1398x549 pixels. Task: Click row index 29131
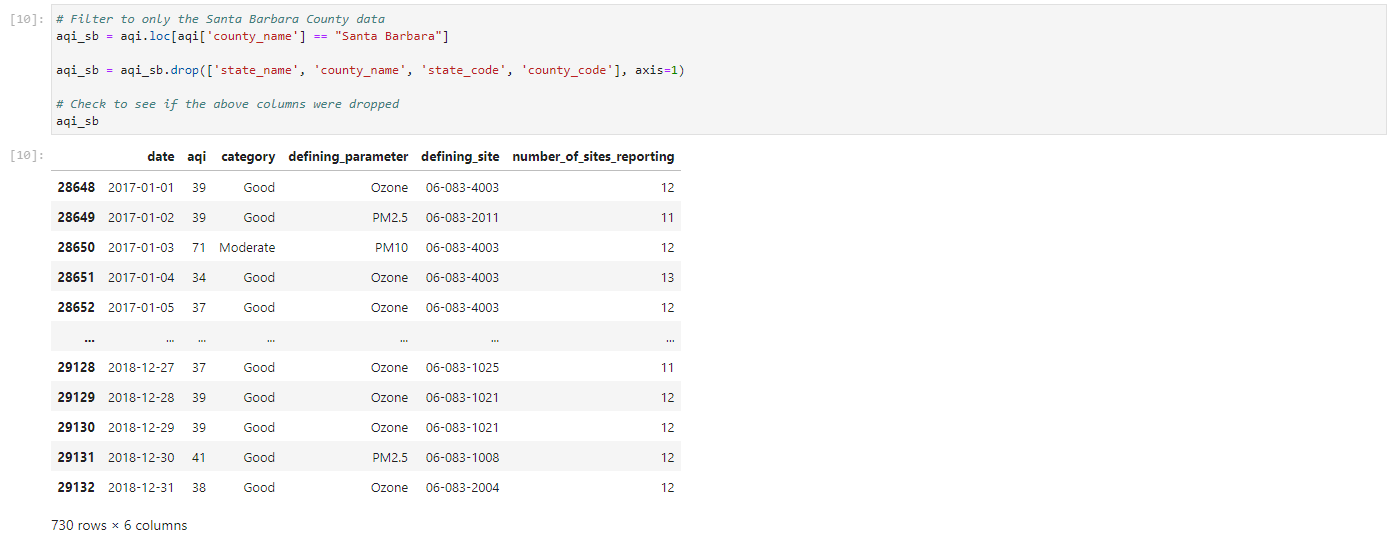click(76, 458)
